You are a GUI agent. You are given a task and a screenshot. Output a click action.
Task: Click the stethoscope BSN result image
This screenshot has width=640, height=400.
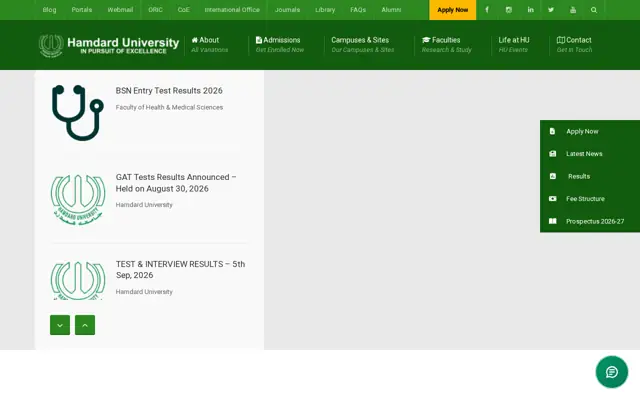(x=78, y=113)
